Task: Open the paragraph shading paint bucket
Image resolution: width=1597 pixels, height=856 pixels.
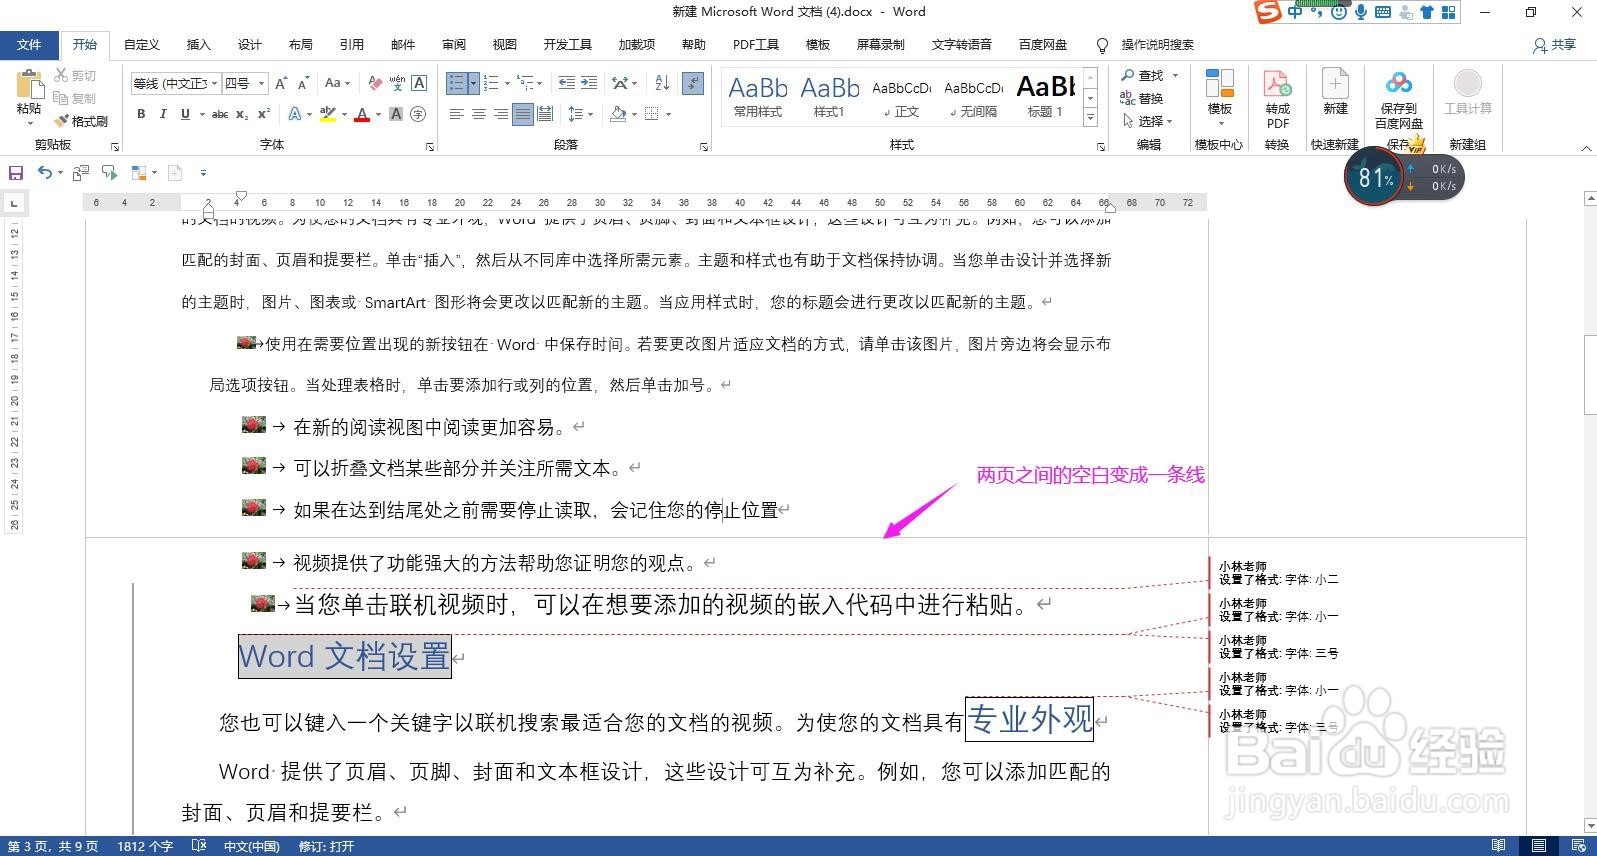Action: [x=618, y=114]
